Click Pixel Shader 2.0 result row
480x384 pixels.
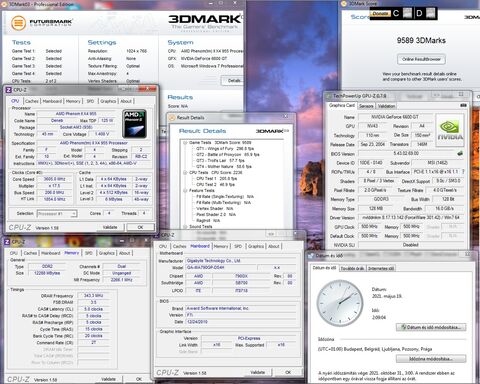216,215
